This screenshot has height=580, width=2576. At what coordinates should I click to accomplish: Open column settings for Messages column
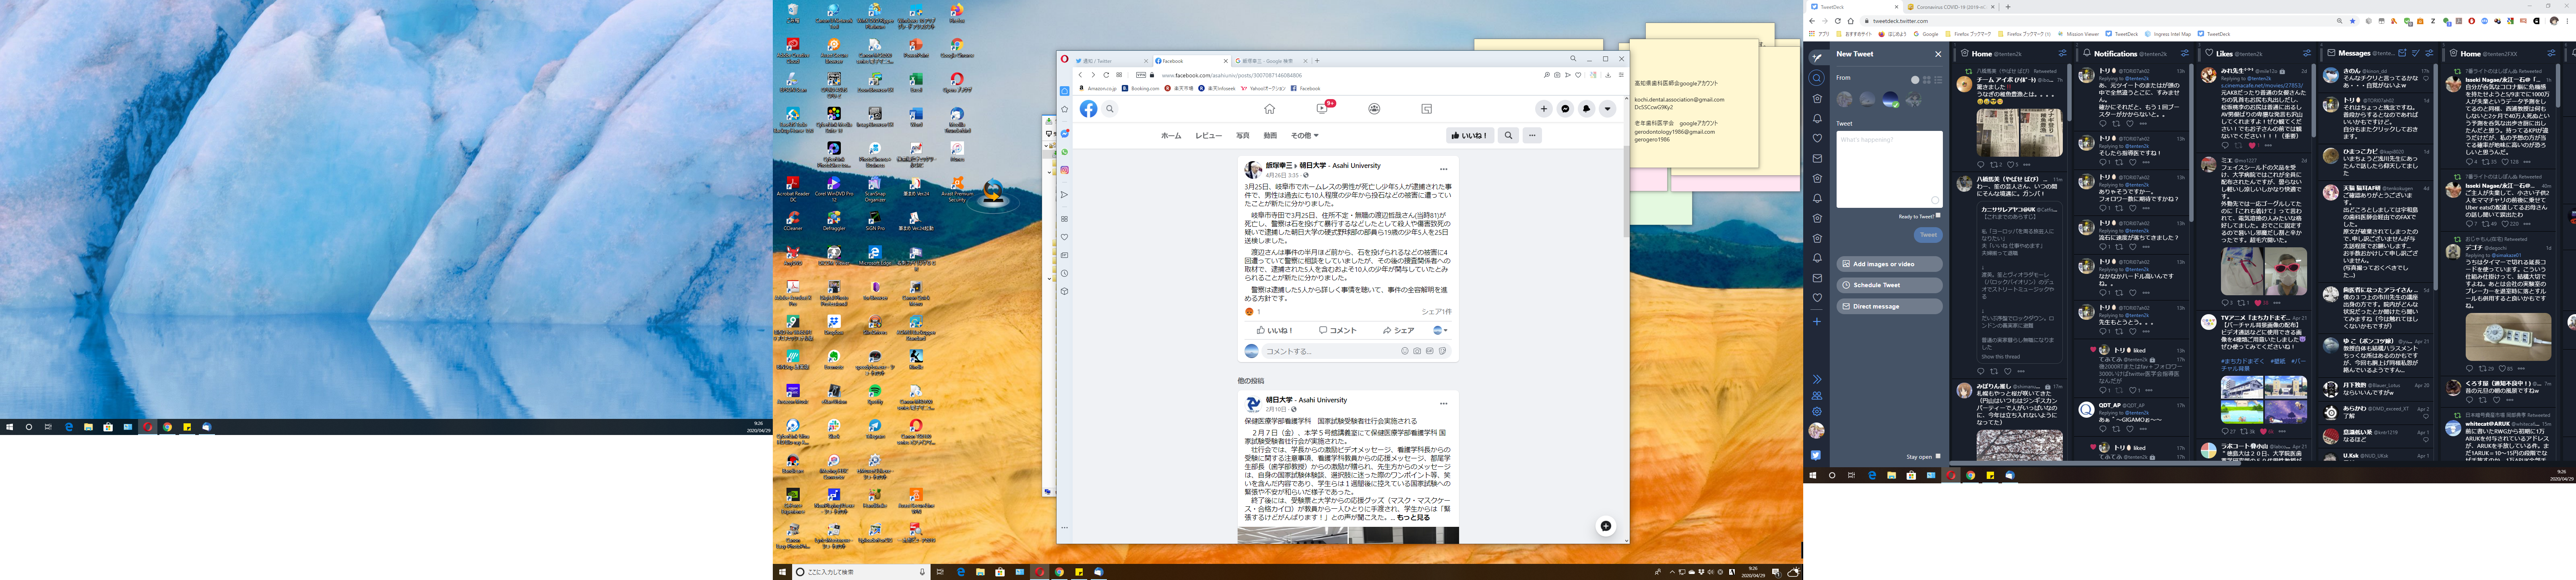pos(2429,54)
